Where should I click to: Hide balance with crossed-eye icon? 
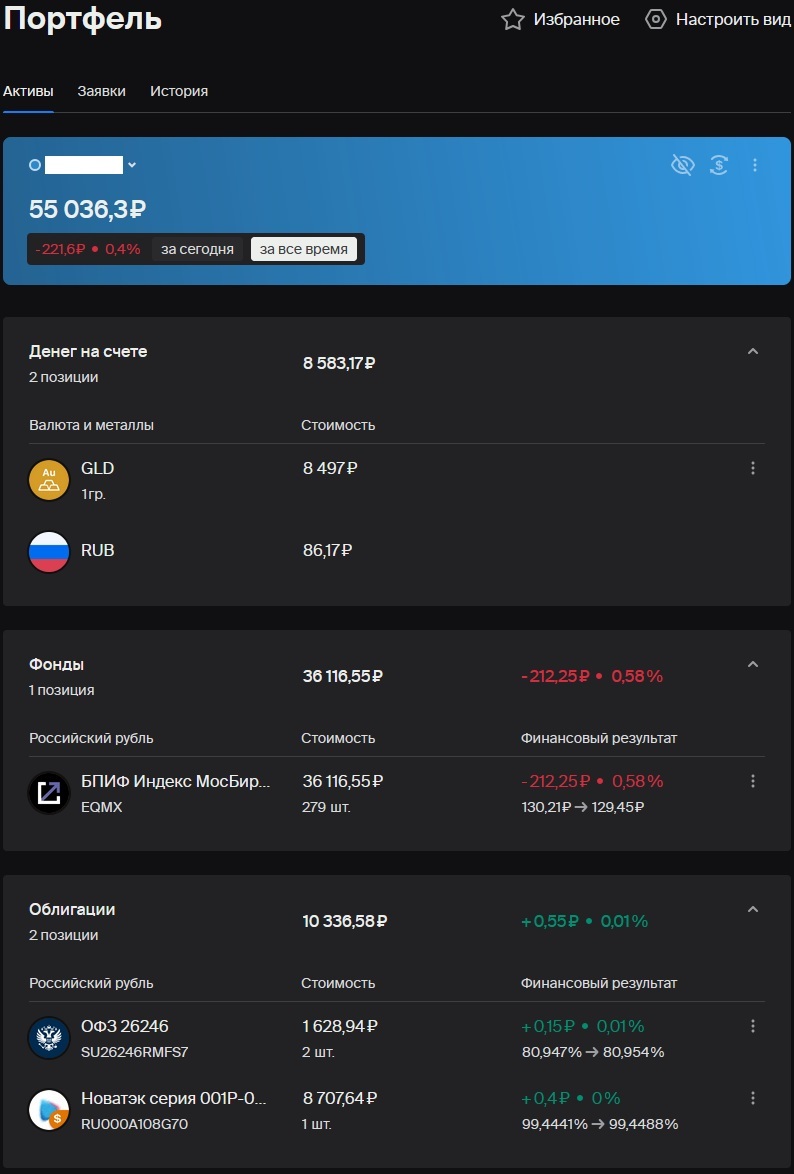682,165
